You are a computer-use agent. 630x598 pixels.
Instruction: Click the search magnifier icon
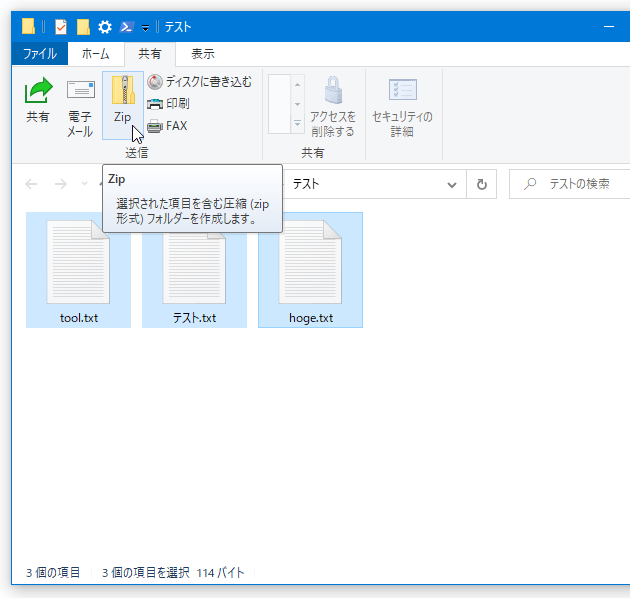pos(530,184)
